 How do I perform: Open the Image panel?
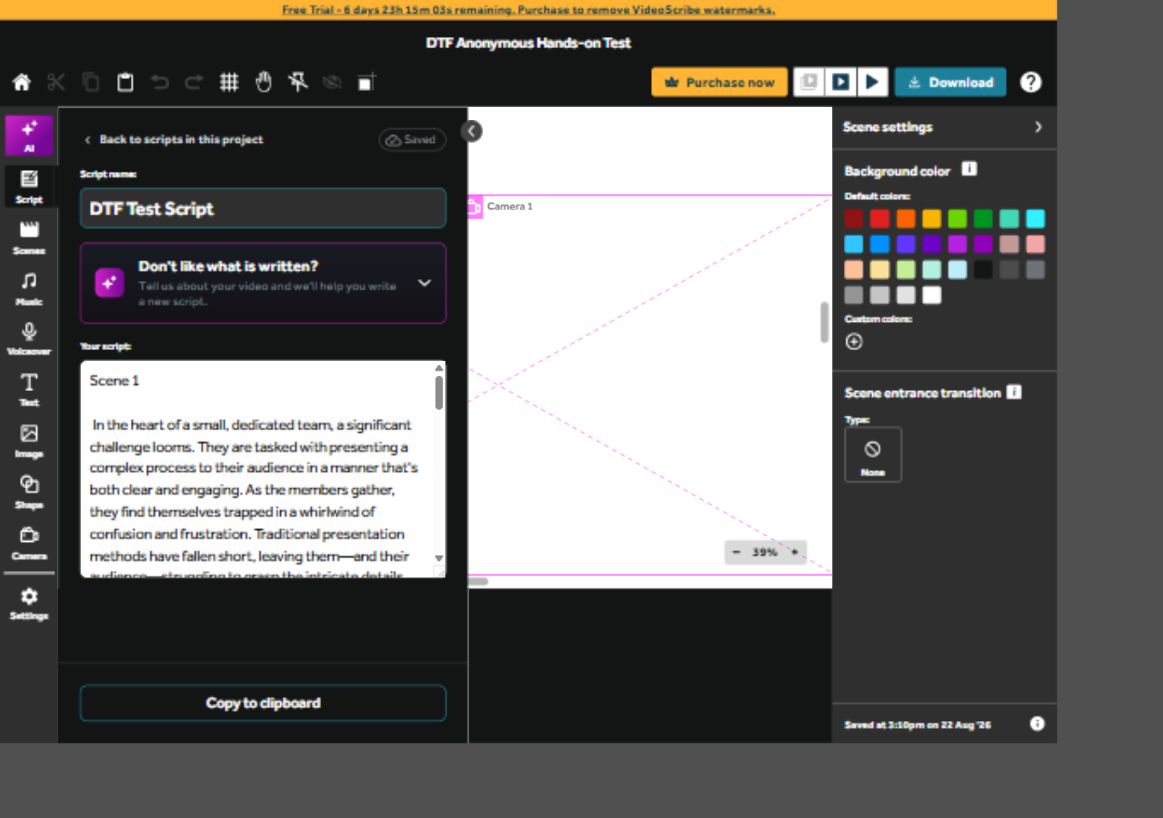[29, 441]
